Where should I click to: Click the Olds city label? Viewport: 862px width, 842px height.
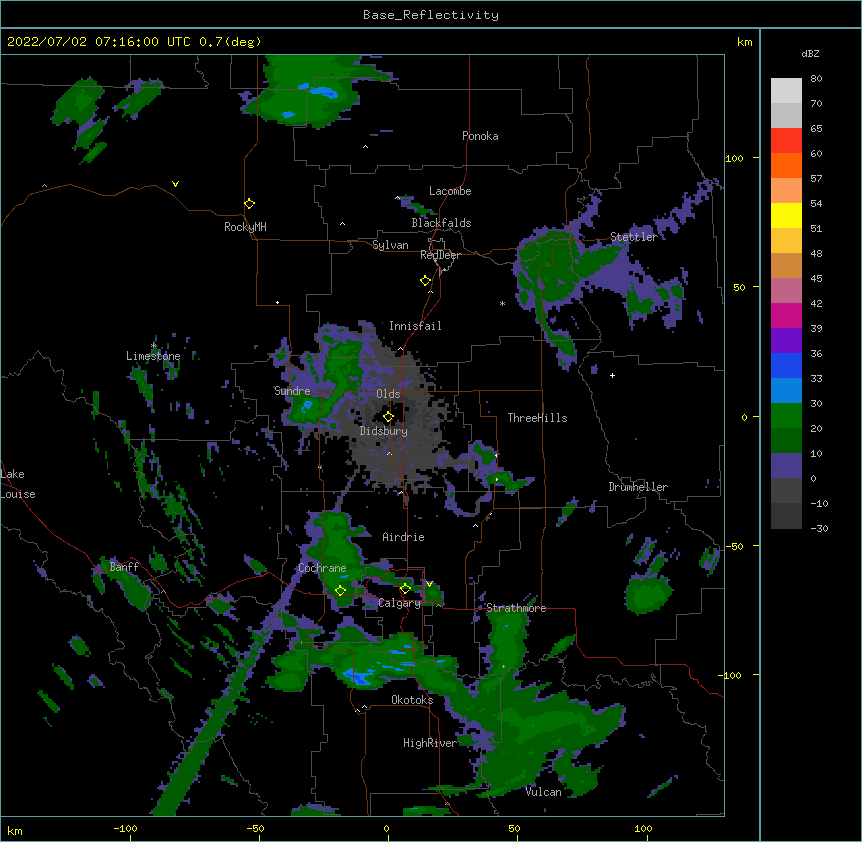(x=388, y=394)
